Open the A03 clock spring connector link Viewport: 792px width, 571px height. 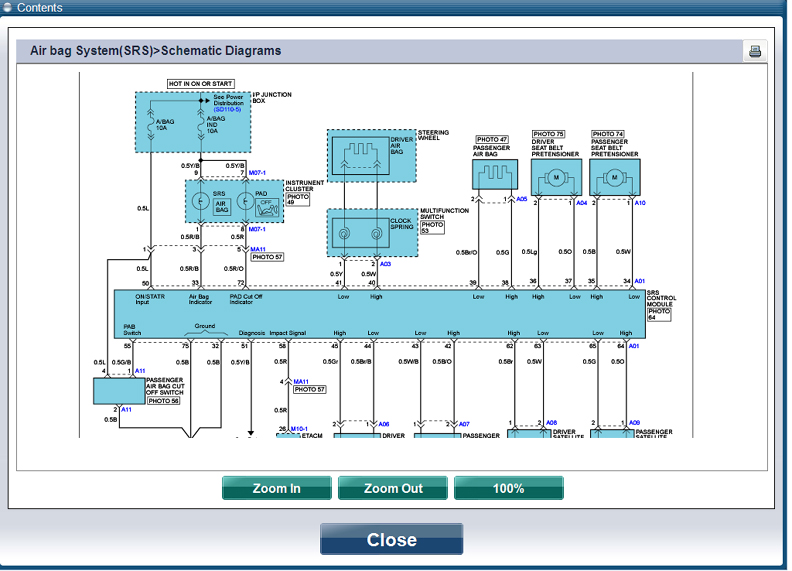point(385,264)
